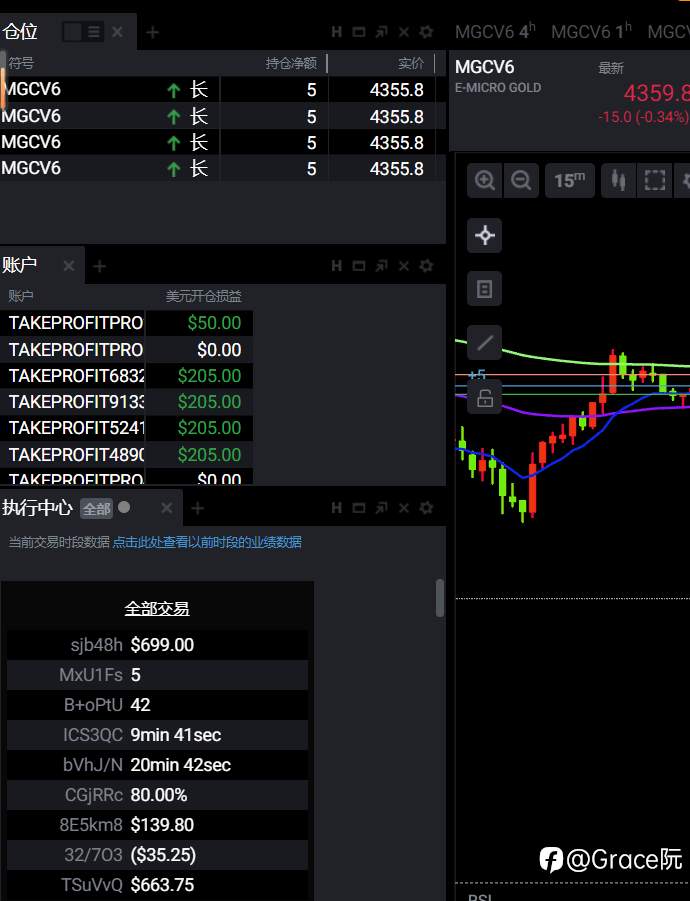Open the 15m timeframe dropdown

coord(569,180)
